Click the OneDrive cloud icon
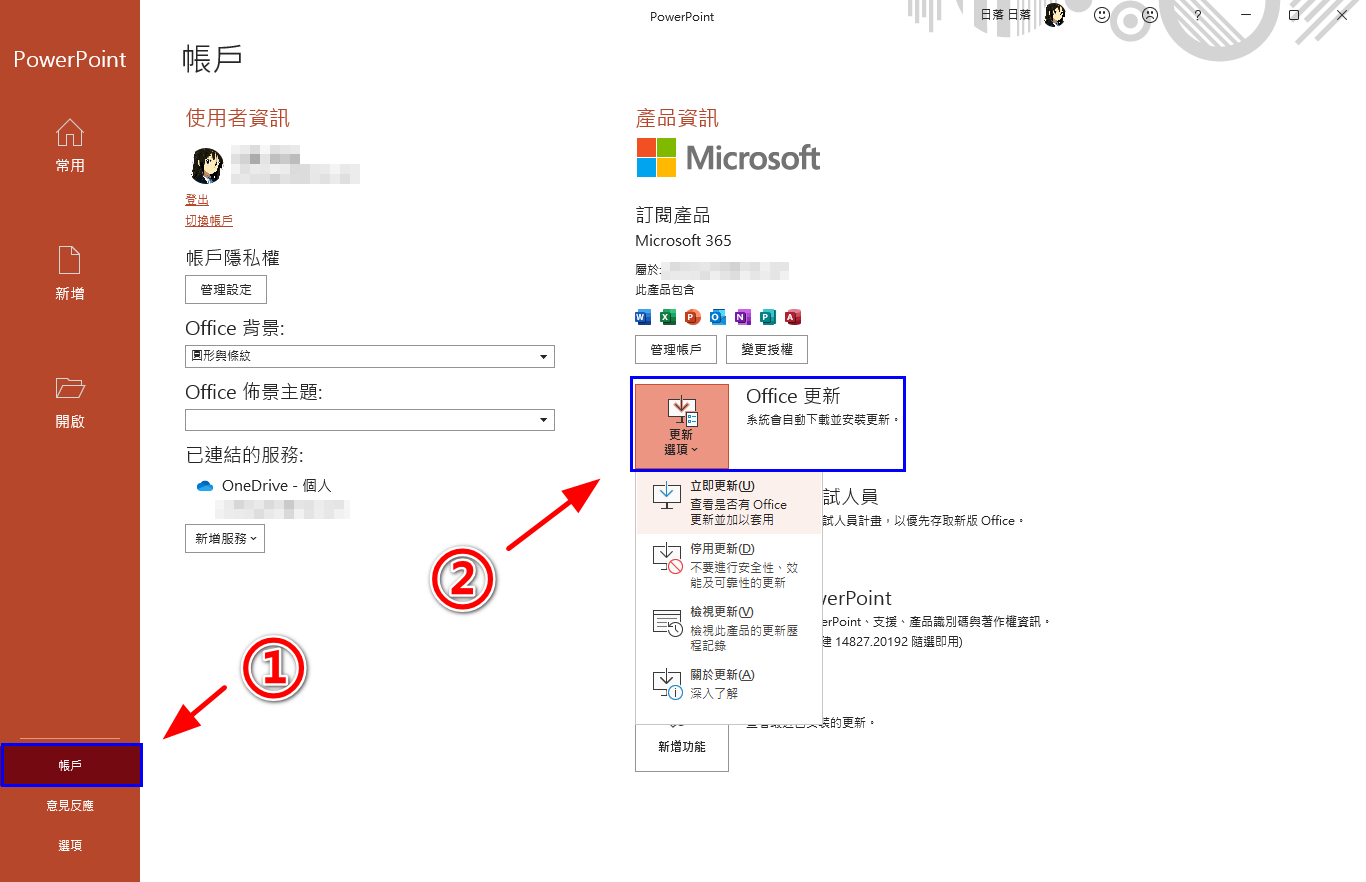Image resolution: width=1366 pixels, height=882 pixels. coord(205,486)
